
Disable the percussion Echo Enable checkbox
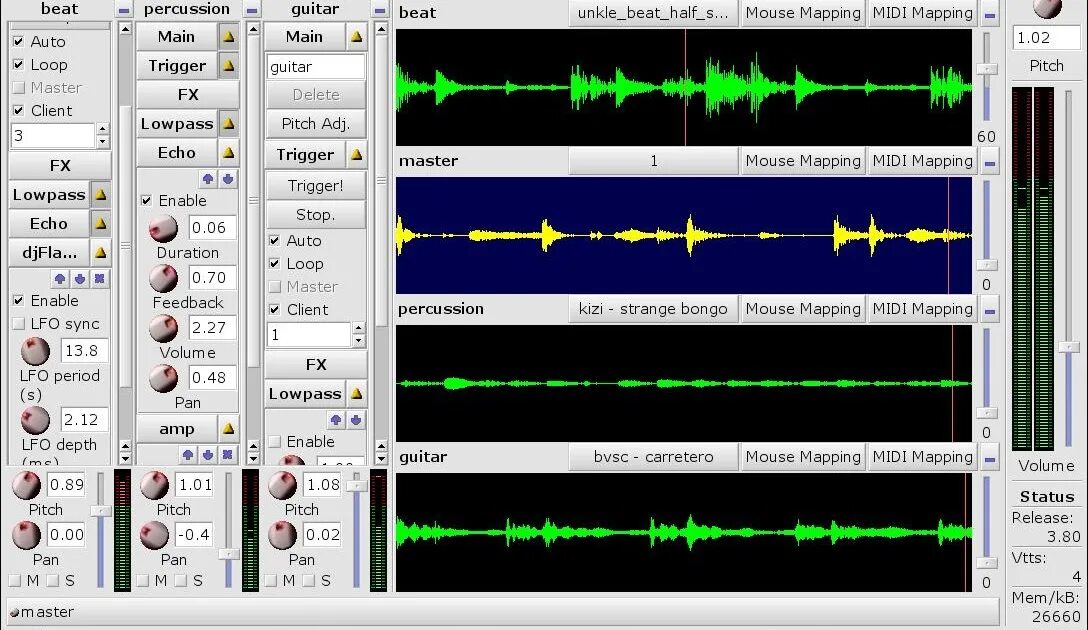(x=146, y=201)
